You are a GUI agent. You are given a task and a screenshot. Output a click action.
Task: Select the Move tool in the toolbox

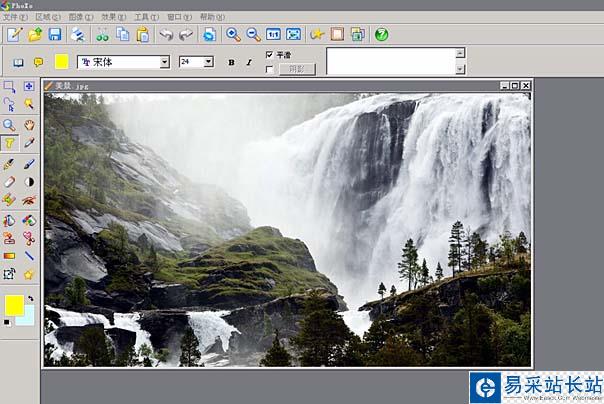pyautogui.click(x=29, y=86)
